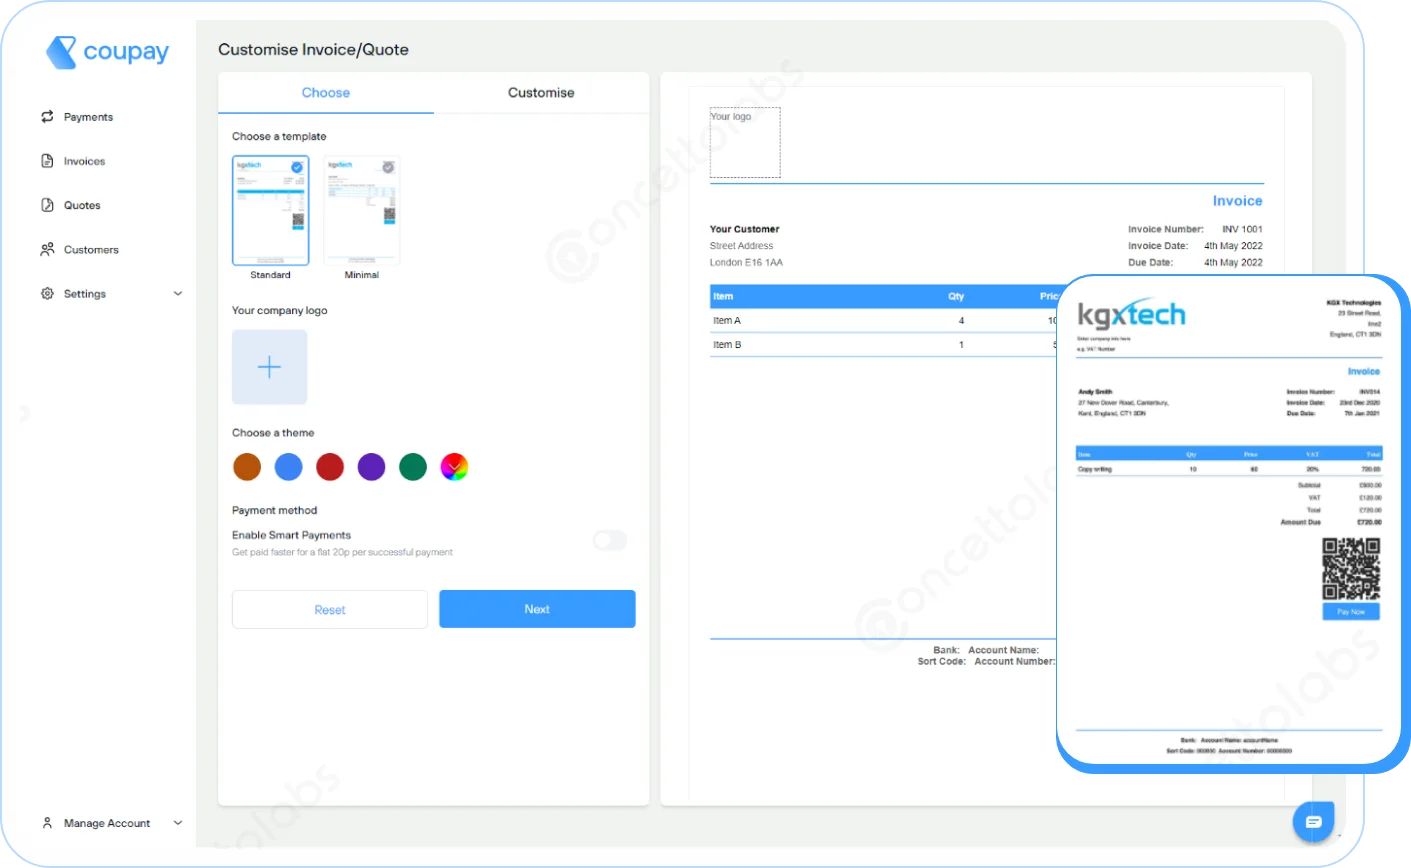The image size is (1411, 868).
Task: Reset the template customisation
Action: [329, 609]
